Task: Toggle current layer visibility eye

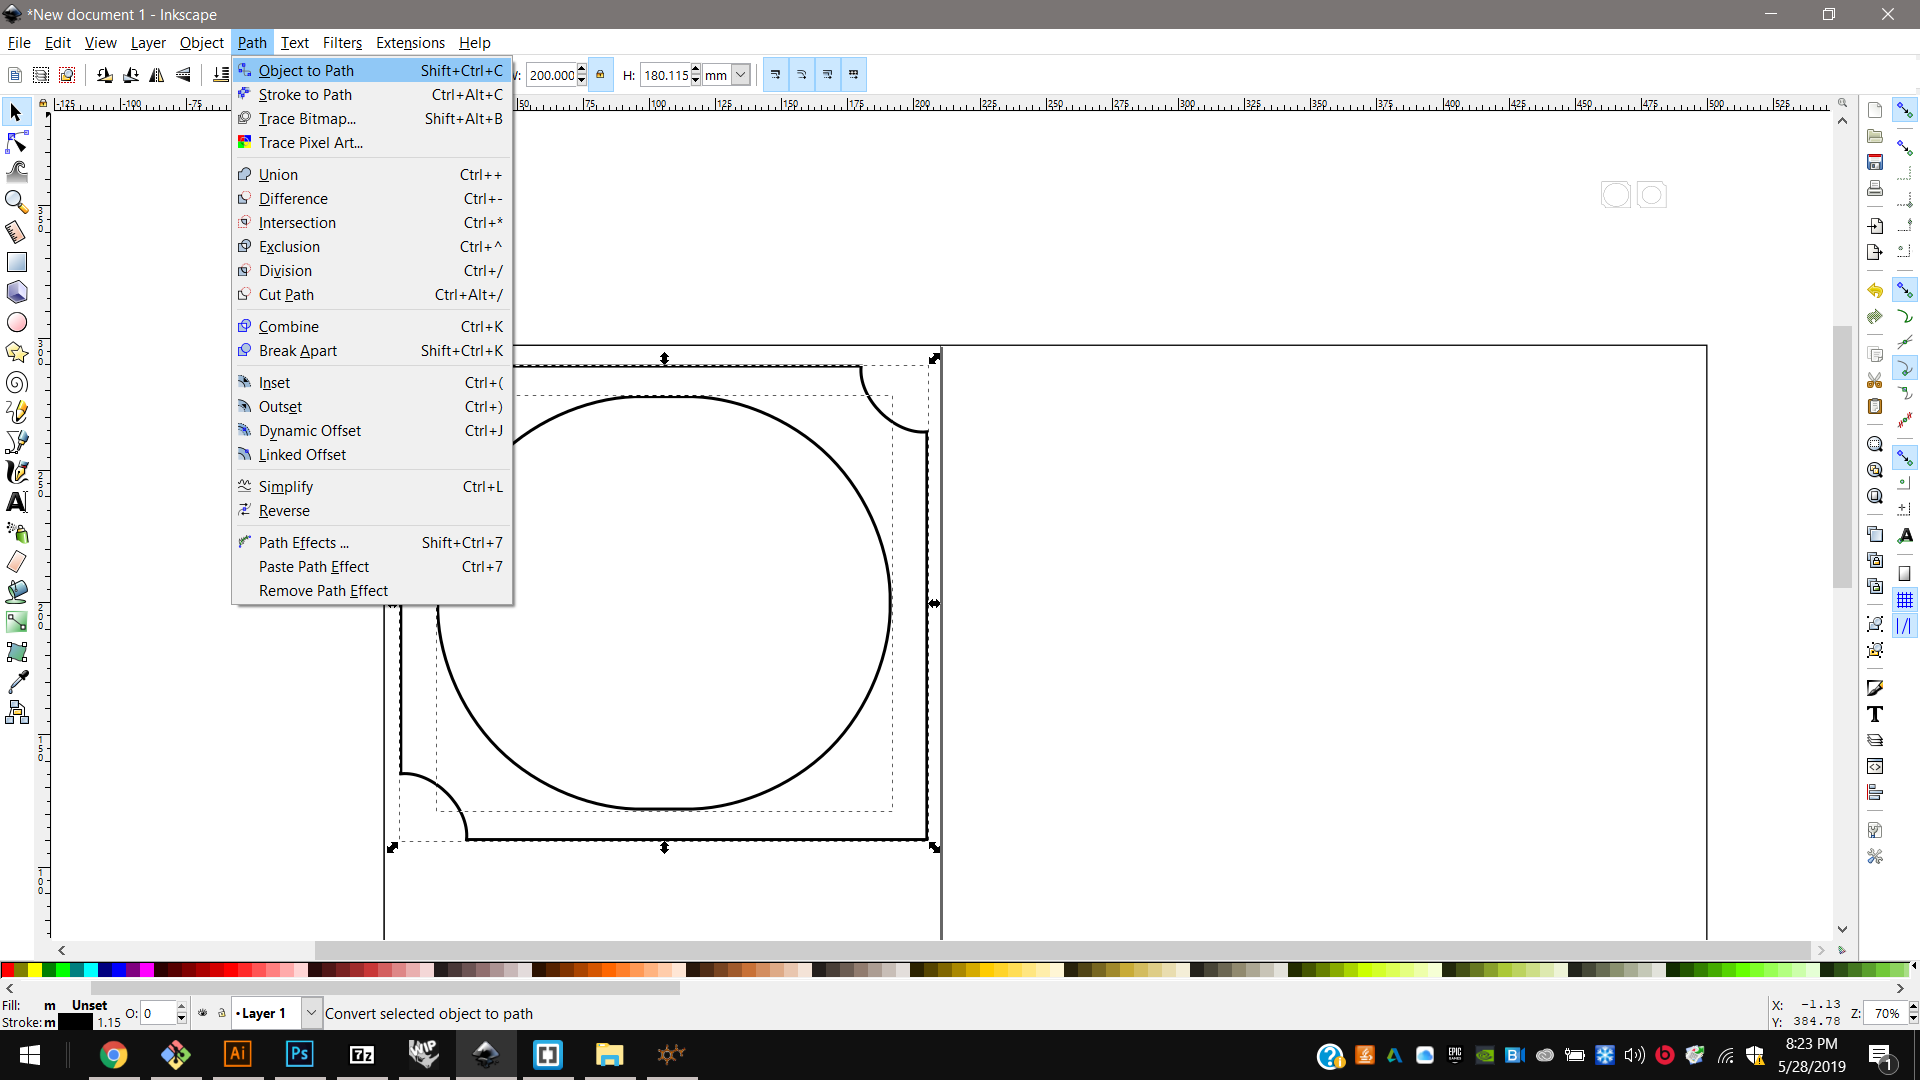Action: click(x=203, y=1013)
